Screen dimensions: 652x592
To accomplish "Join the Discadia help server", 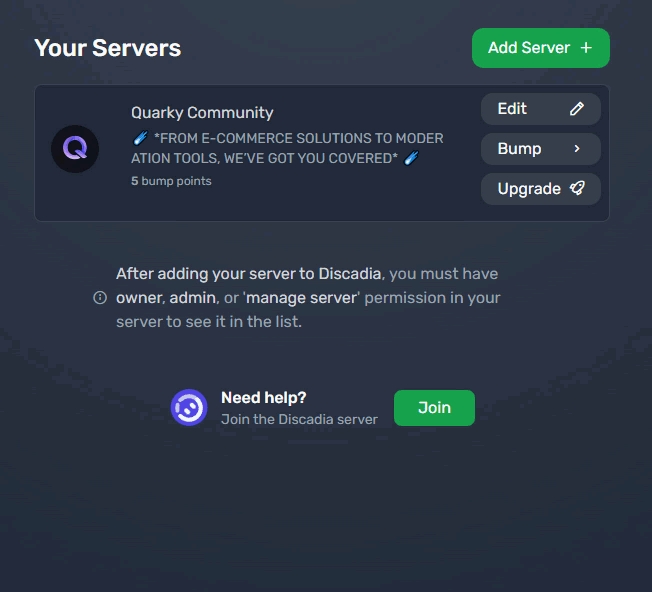I will click(x=434, y=408).
